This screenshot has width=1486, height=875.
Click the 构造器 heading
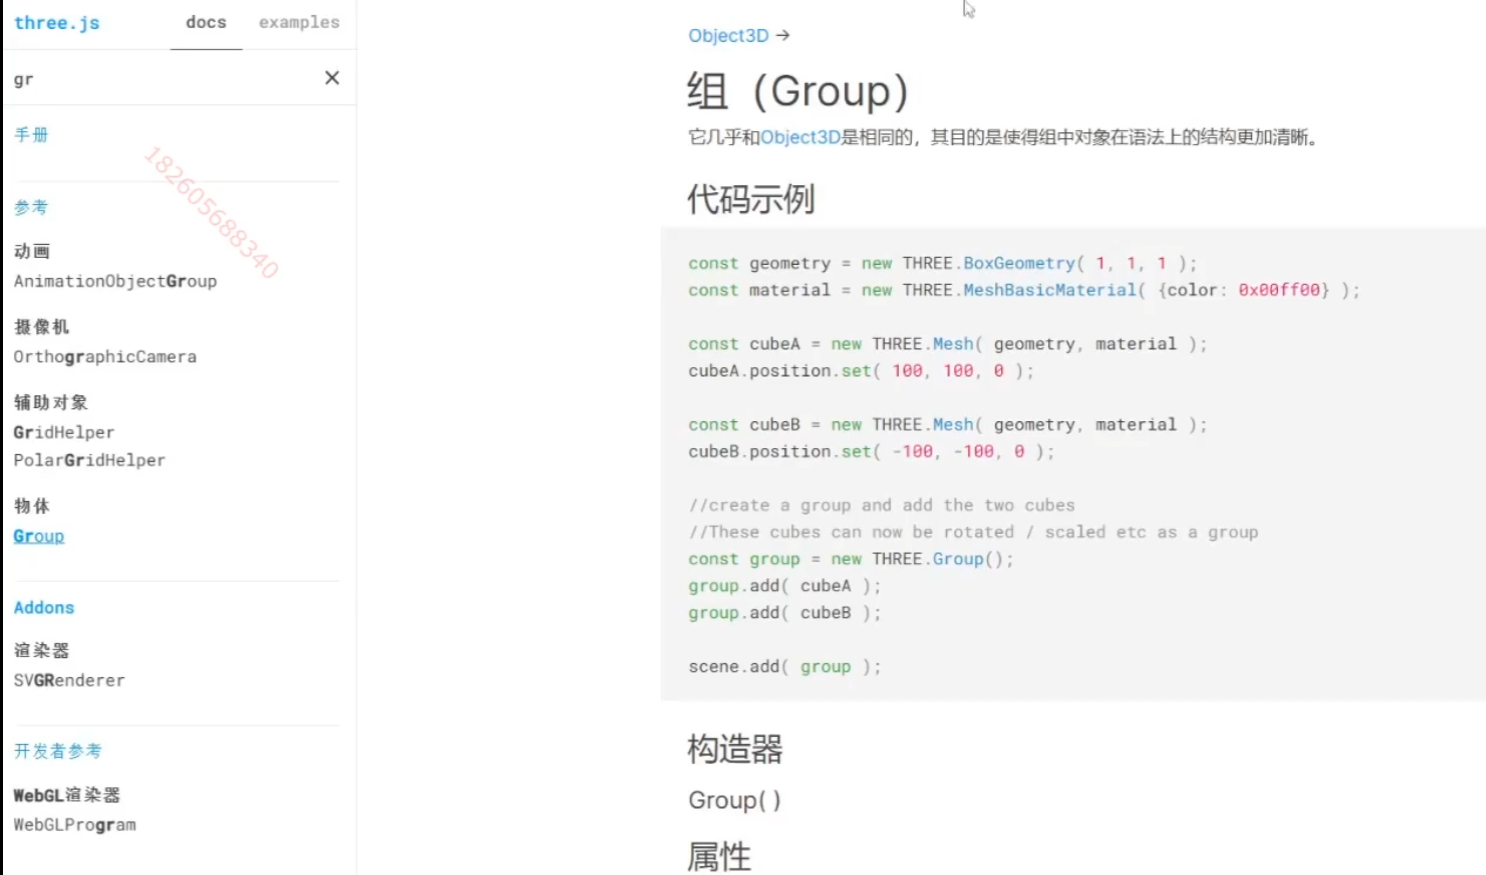click(x=735, y=749)
